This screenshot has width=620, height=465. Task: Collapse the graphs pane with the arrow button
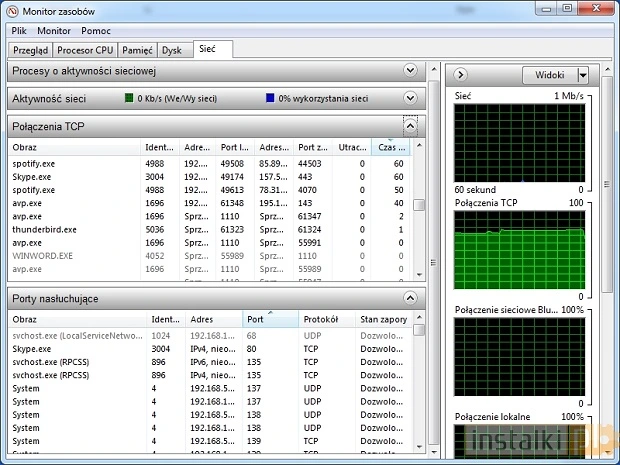point(459,75)
